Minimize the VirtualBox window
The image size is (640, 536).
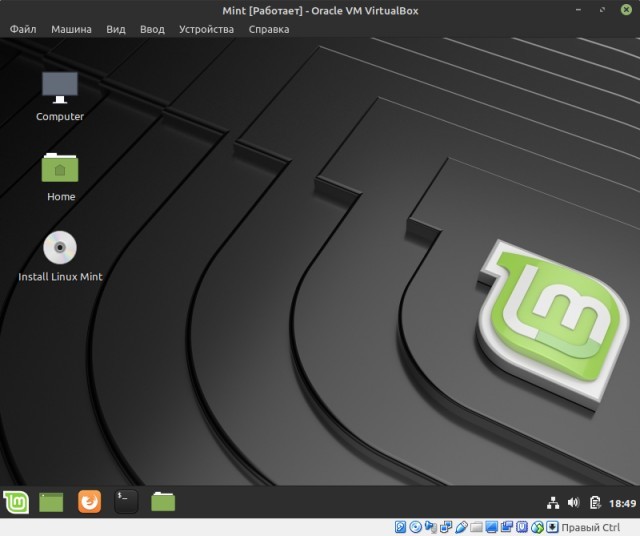(x=578, y=10)
